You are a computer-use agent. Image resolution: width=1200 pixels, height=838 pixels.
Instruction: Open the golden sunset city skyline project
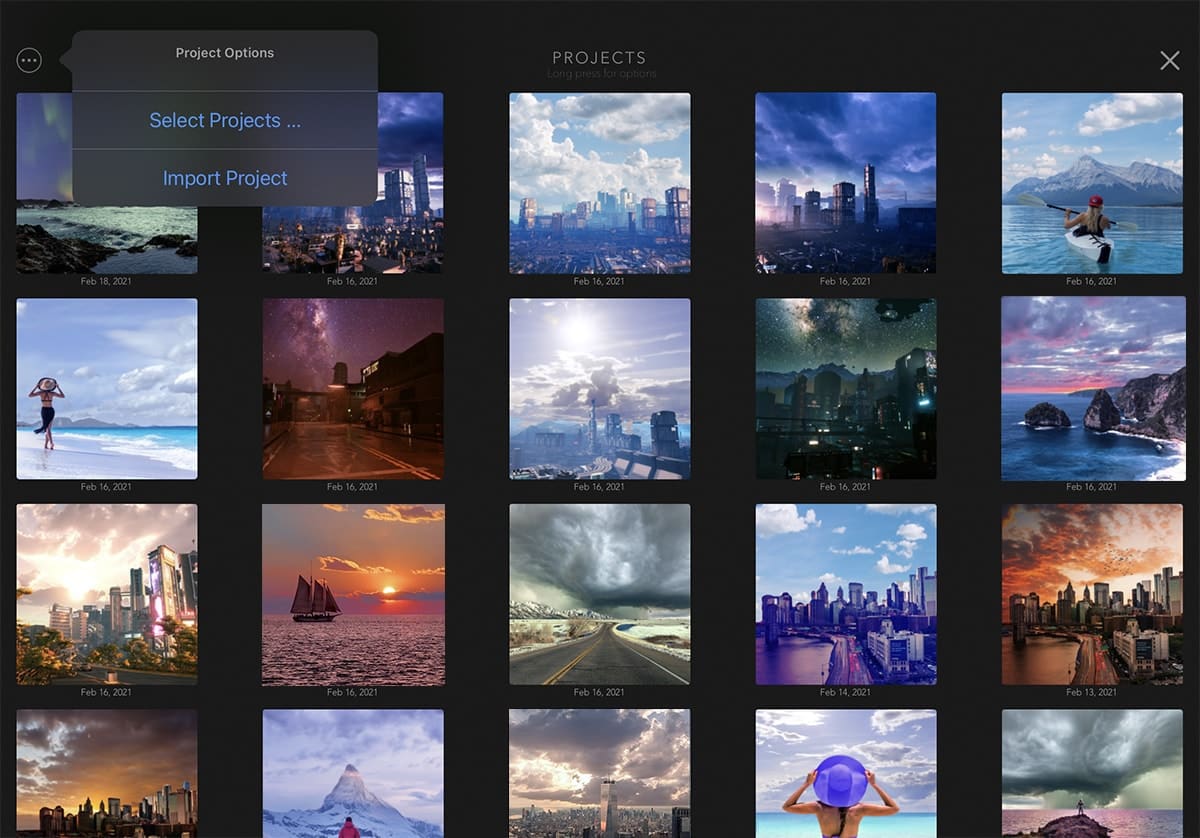pos(107,774)
